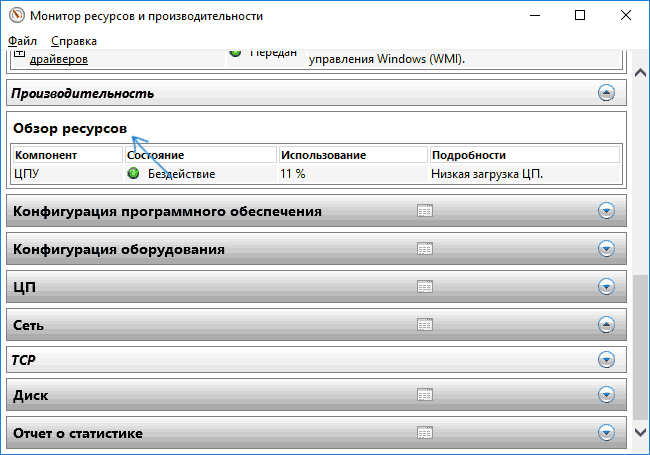650x455 pixels.
Task: Expand the tree node beside драйверов
Action: [19, 53]
